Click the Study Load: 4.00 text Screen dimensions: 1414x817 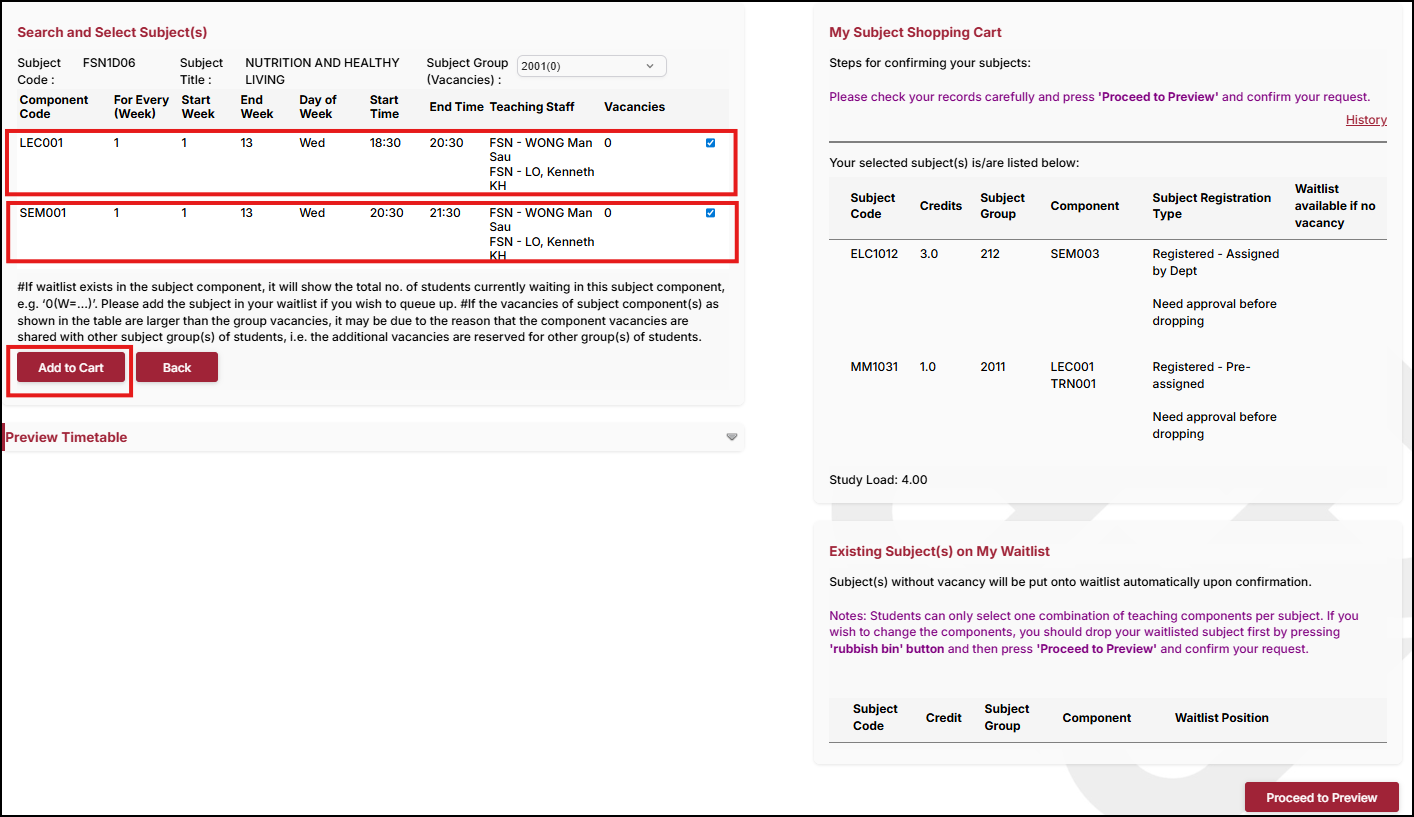pyautogui.click(x=878, y=480)
